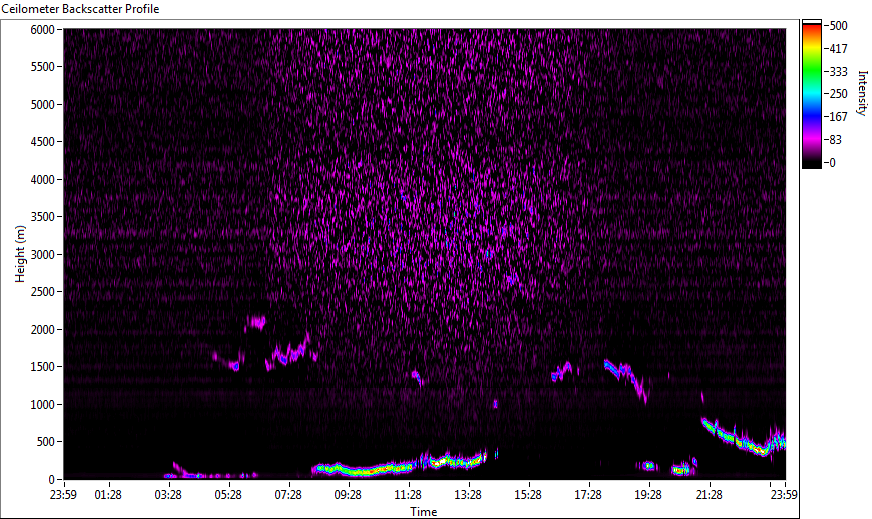Click the 17:28 time tick label
Image resolution: width=872 pixels, height=519 pixels.
(588, 495)
